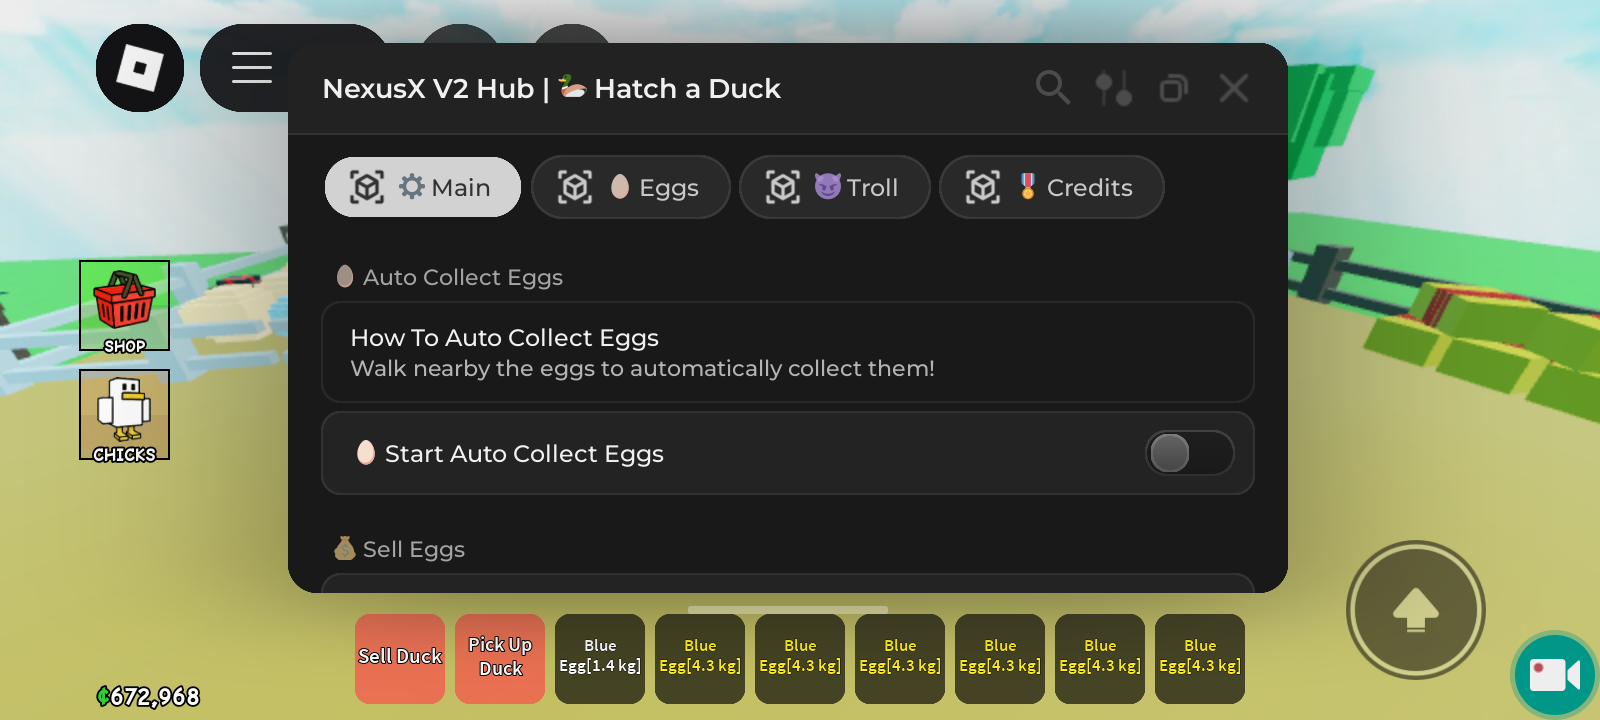Screen dimensions: 1600x720
Task: Click the window resize icon in hub header
Action: click(x=1173, y=88)
